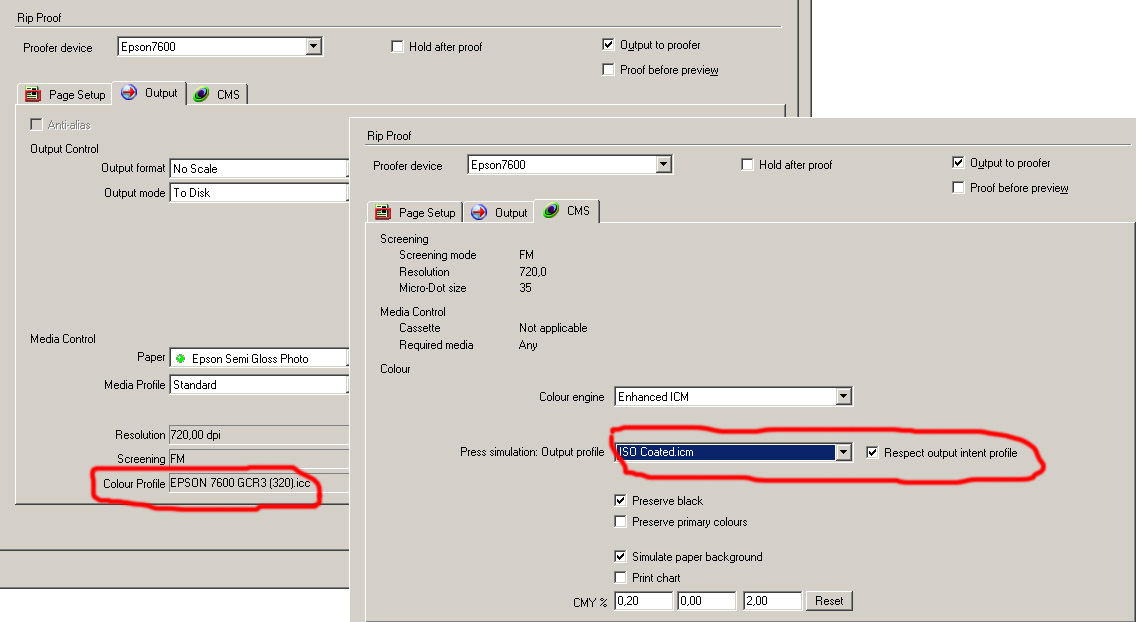Uncheck Preserve black option

pos(620,501)
